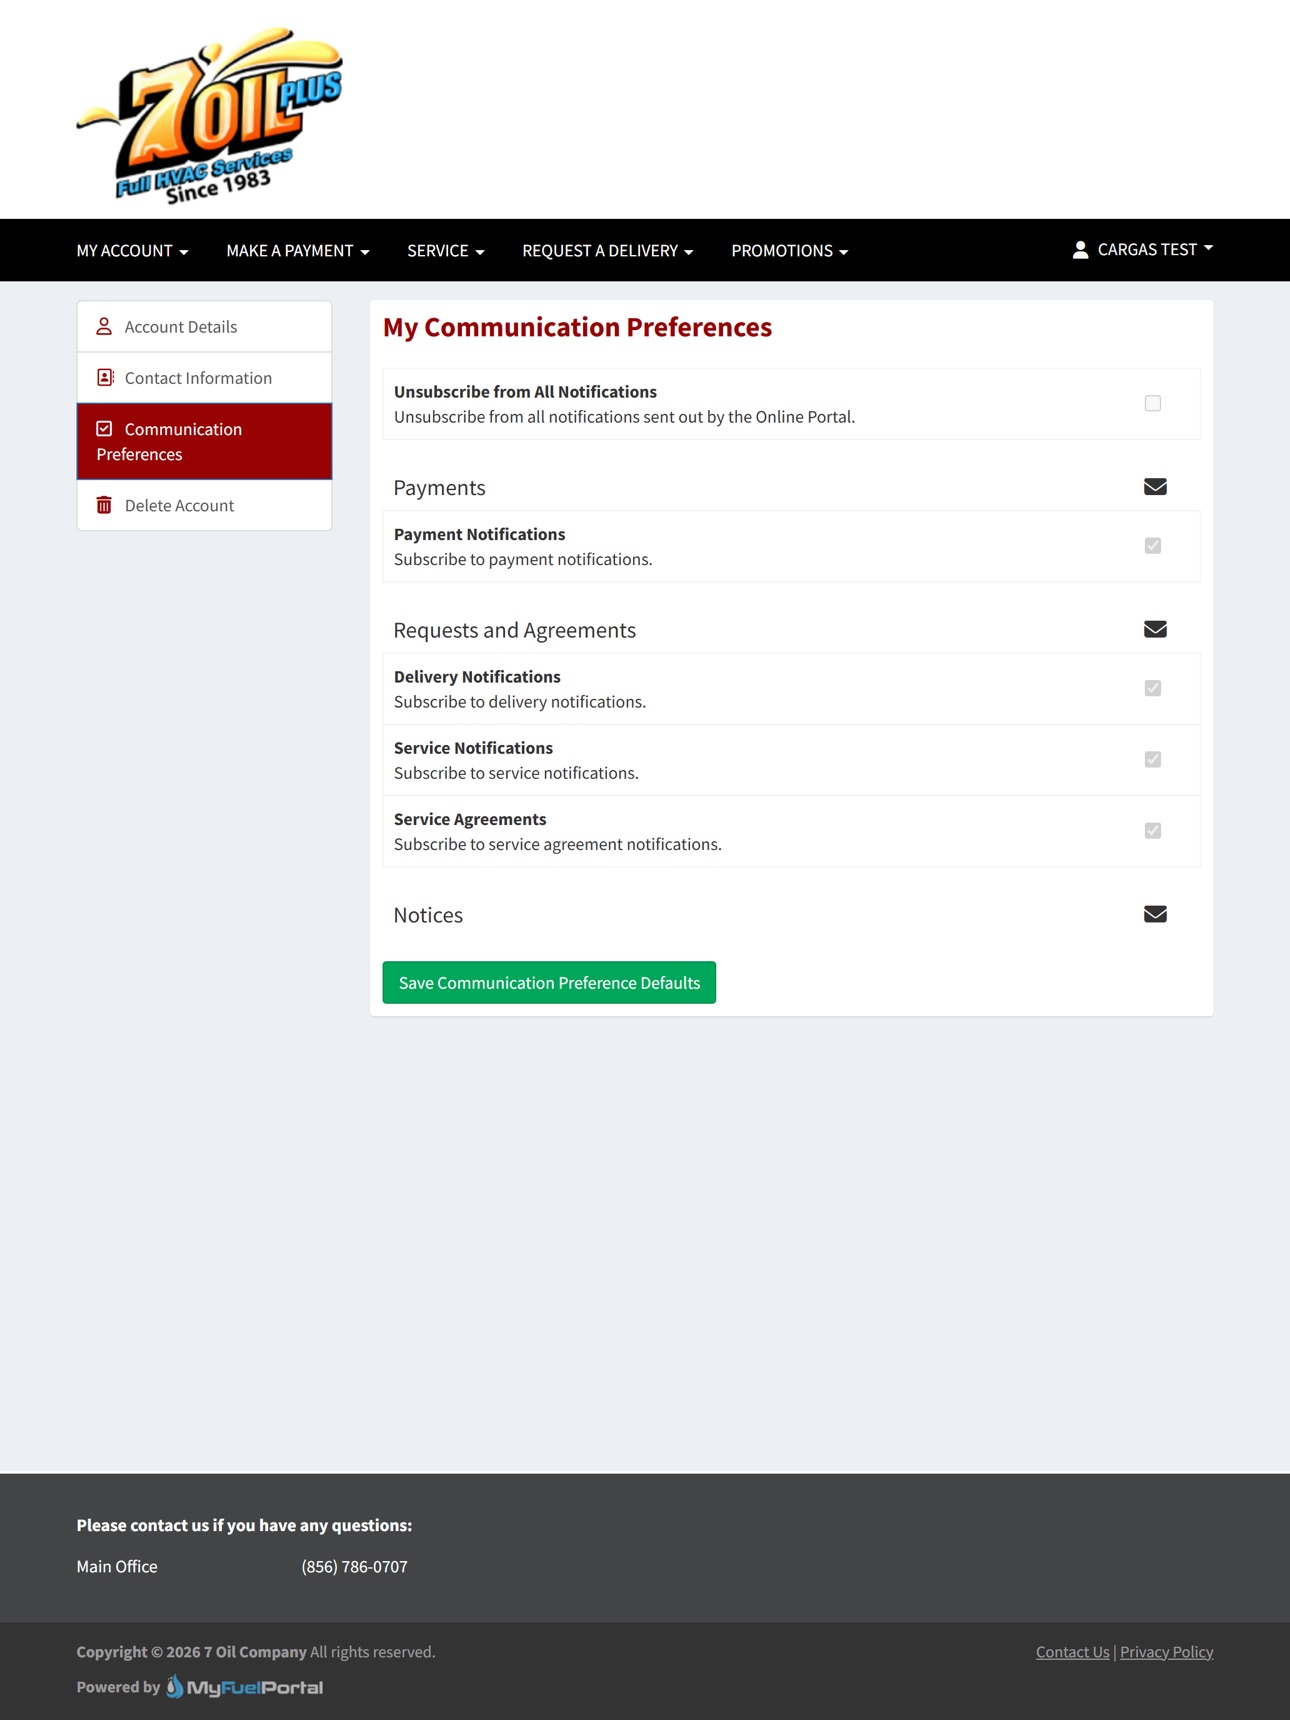Click the Delete Account trash icon
The image size is (1290, 1720).
[104, 505]
